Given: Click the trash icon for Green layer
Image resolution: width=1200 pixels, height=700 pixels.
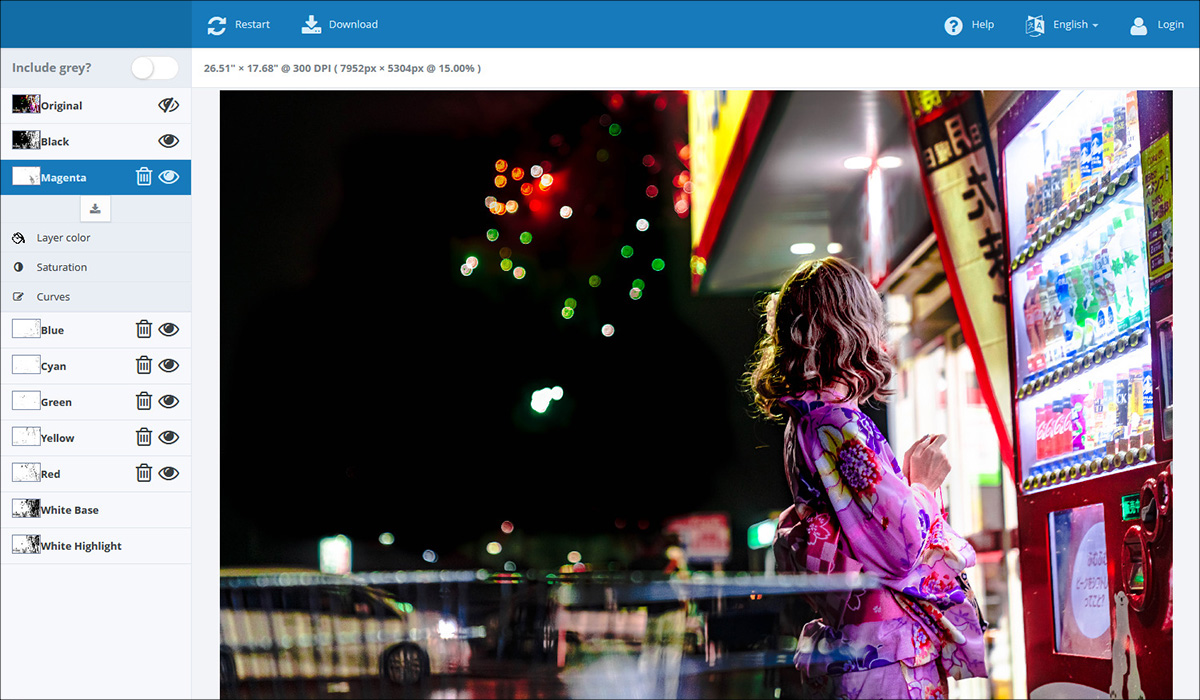Looking at the screenshot, I should (x=144, y=402).
